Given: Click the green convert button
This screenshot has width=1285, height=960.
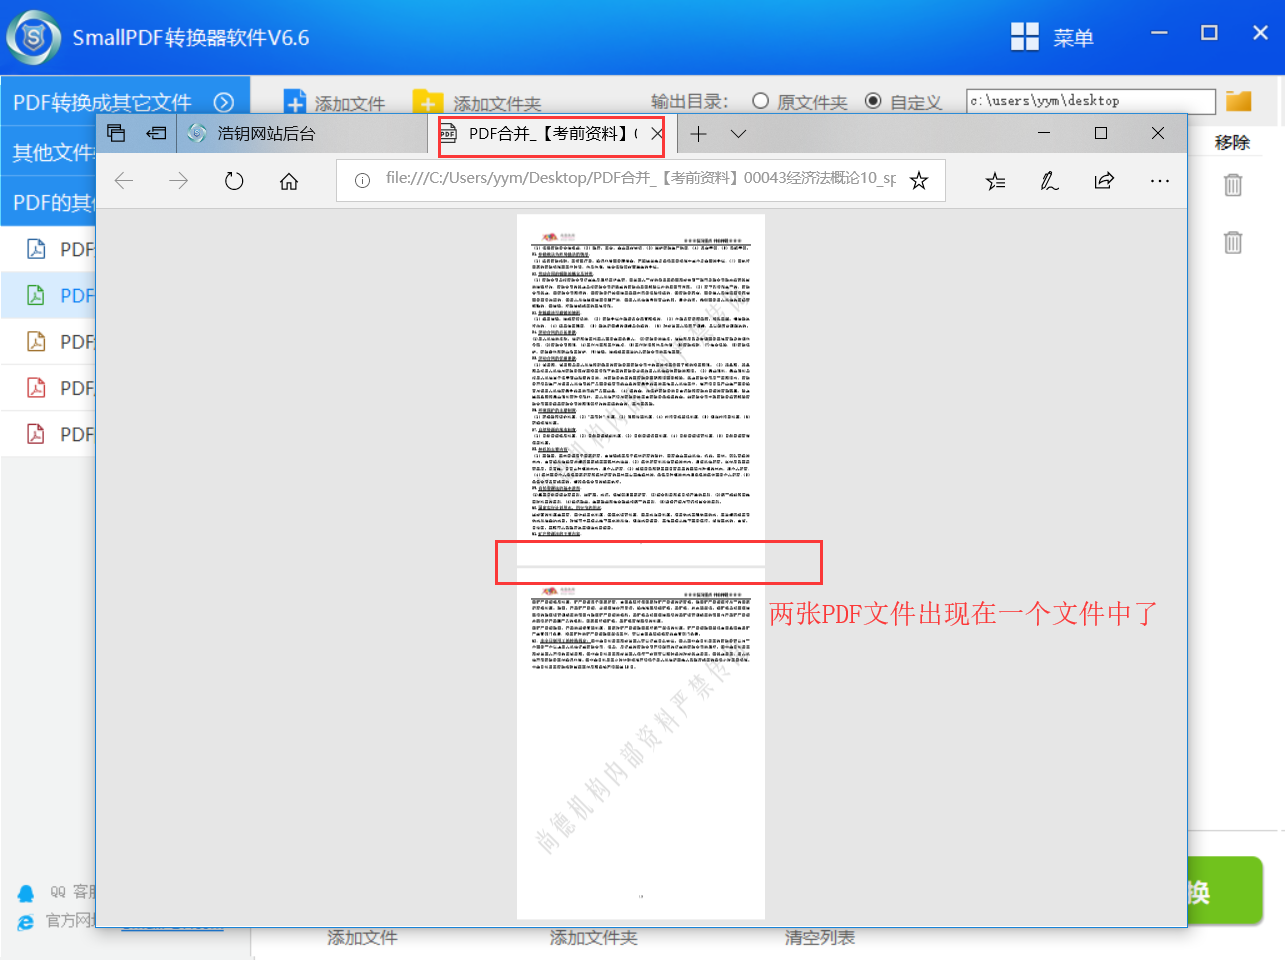Looking at the screenshot, I should (1225, 891).
